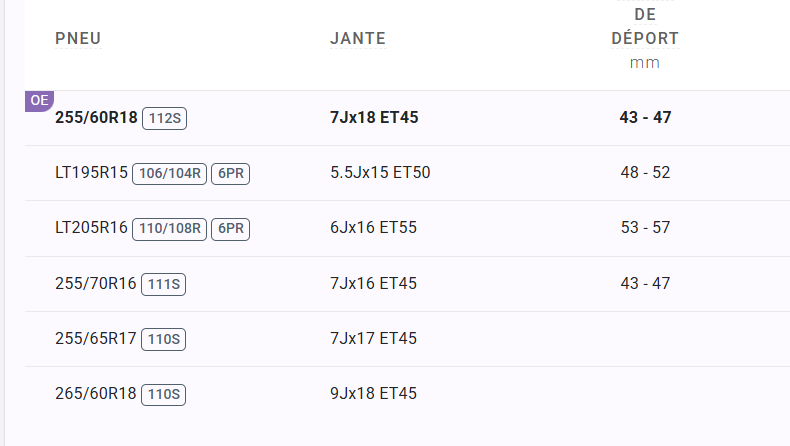Click the 112S load index badge
This screenshot has width=790, height=446.
[x=164, y=118]
